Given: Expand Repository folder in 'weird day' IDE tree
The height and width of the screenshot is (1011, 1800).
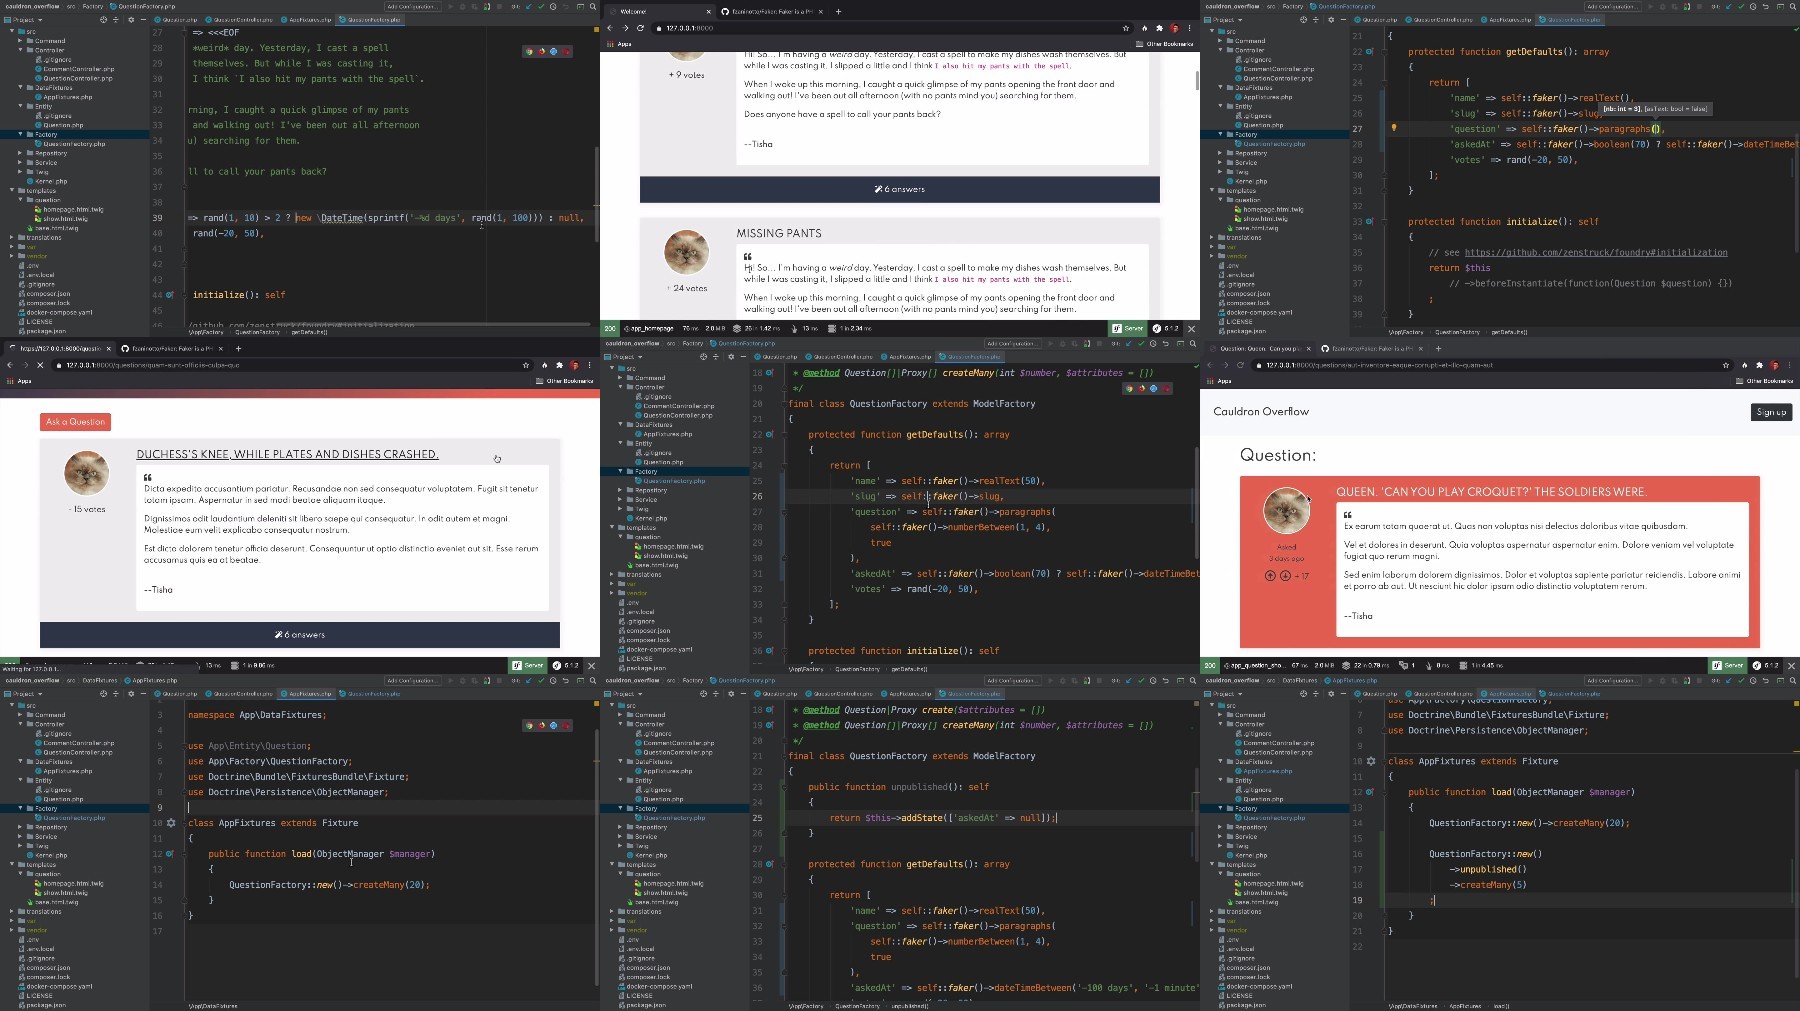Looking at the screenshot, I should (x=19, y=153).
